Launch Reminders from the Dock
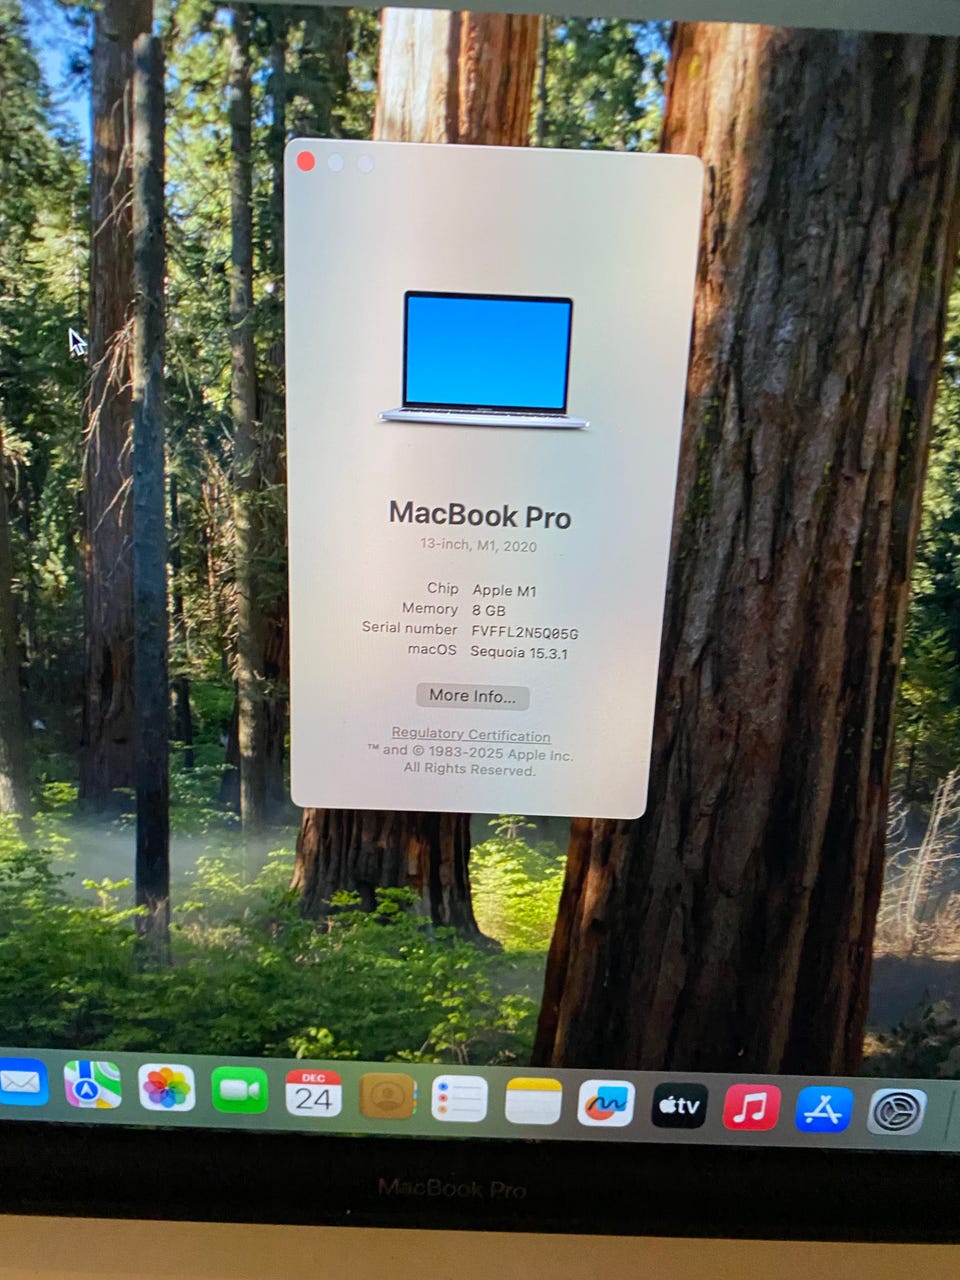 coord(459,1099)
